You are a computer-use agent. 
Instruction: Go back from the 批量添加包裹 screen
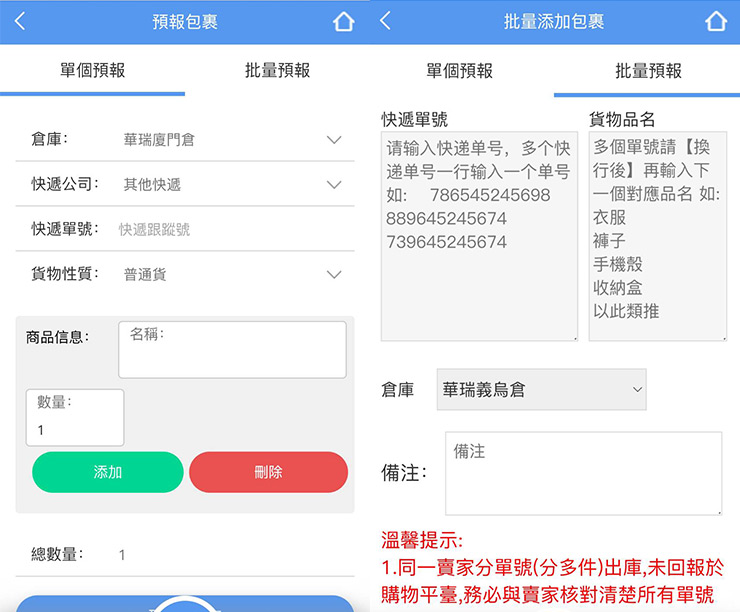[x=385, y=21]
